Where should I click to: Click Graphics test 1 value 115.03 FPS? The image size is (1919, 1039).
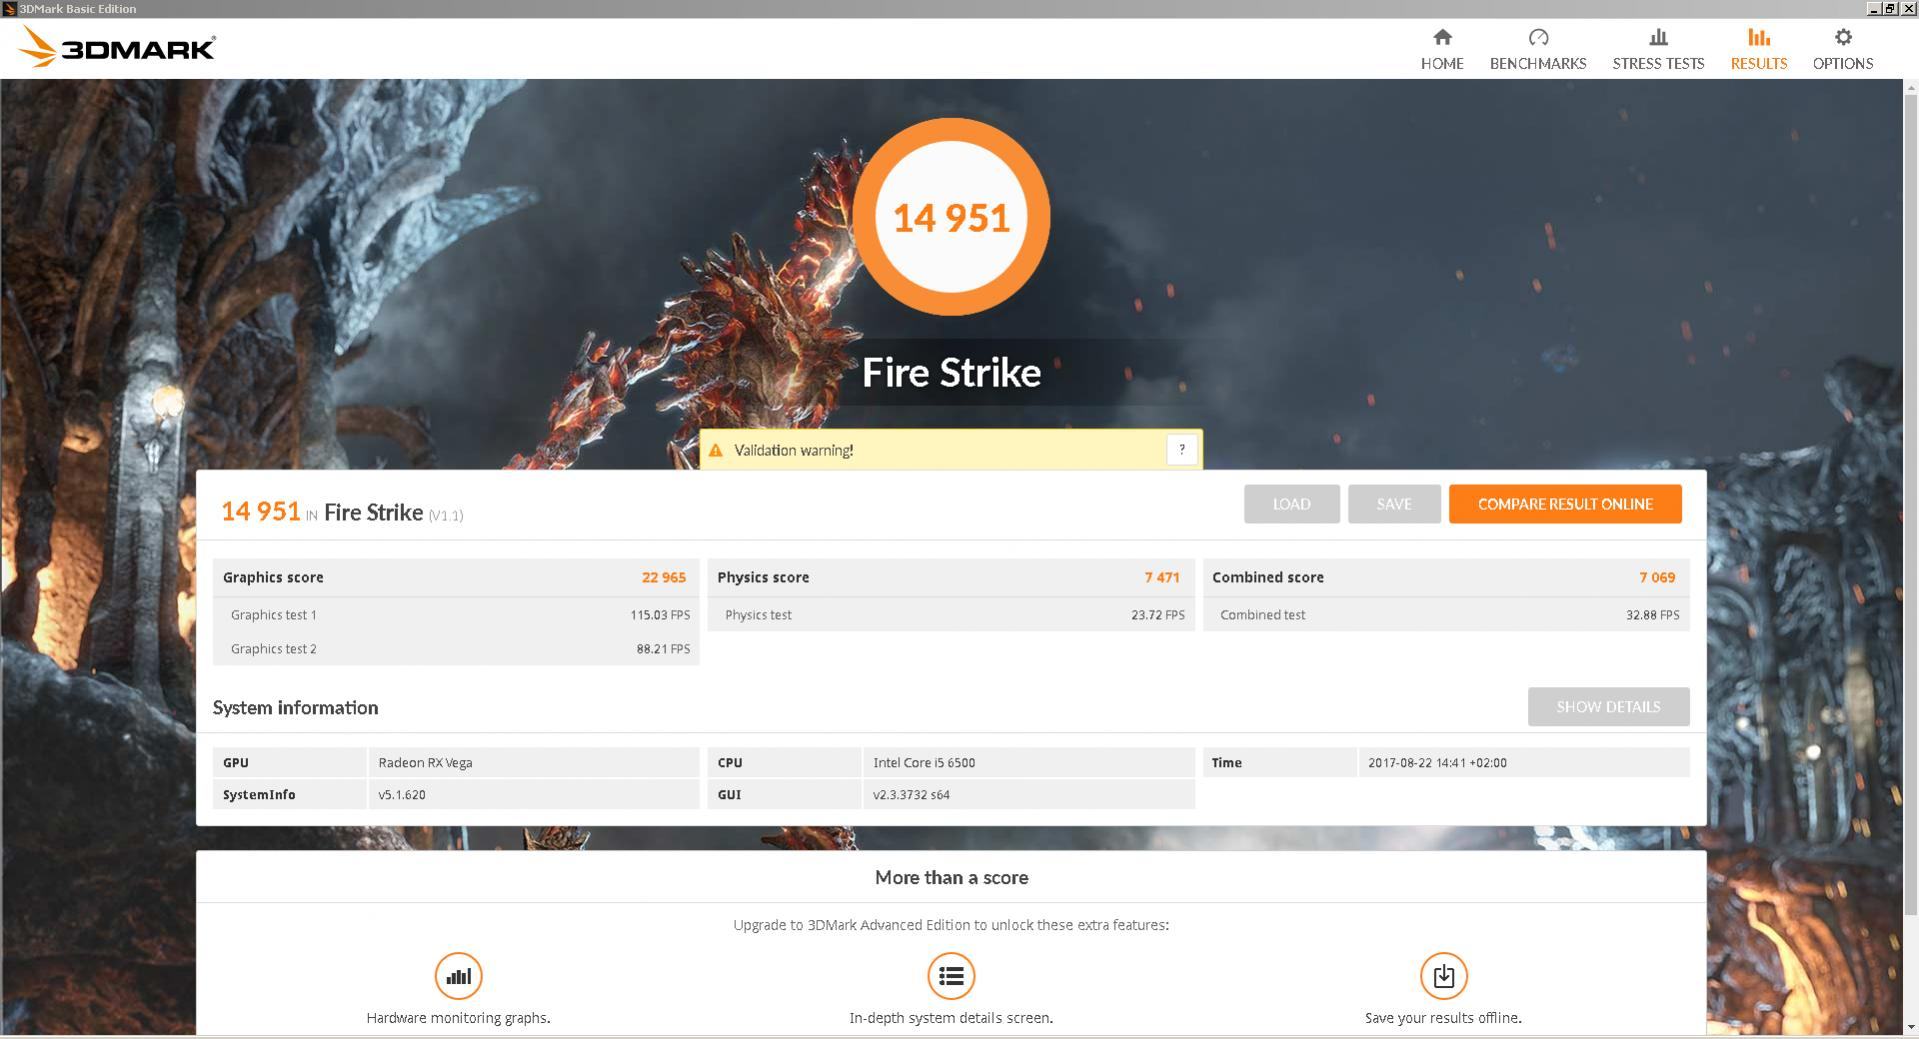coord(659,615)
